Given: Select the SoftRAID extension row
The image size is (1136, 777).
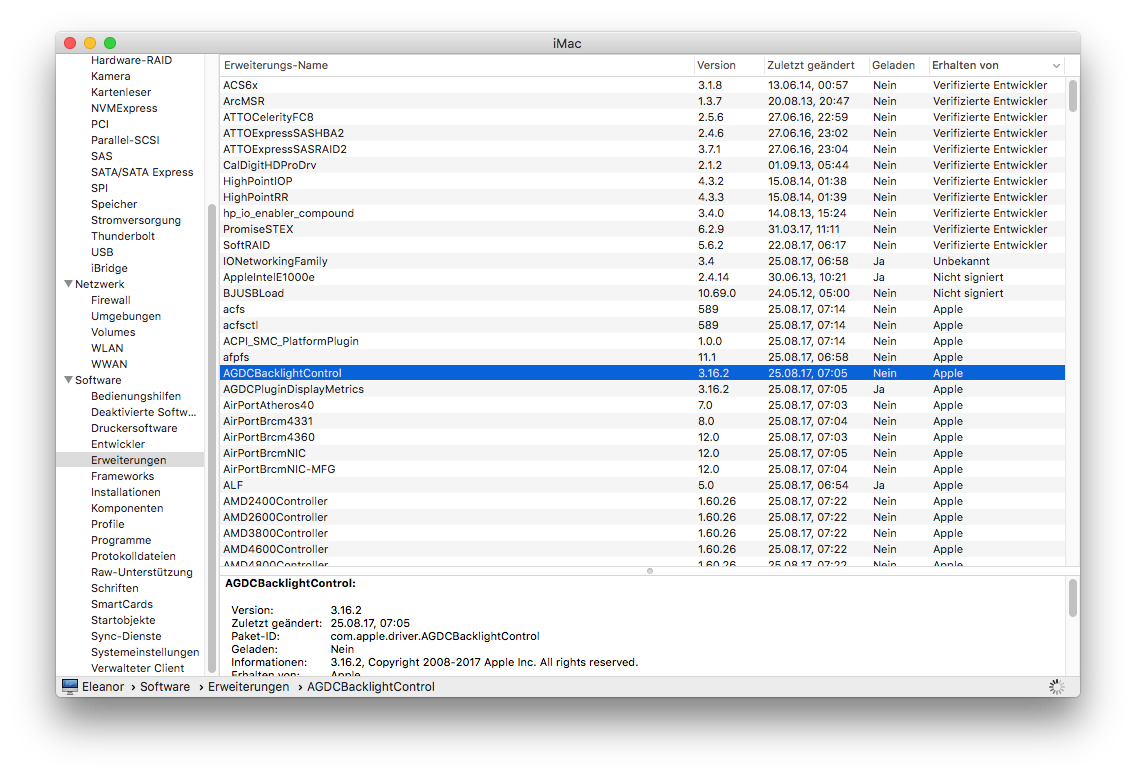Looking at the screenshot, I should [x=642, y=245].
